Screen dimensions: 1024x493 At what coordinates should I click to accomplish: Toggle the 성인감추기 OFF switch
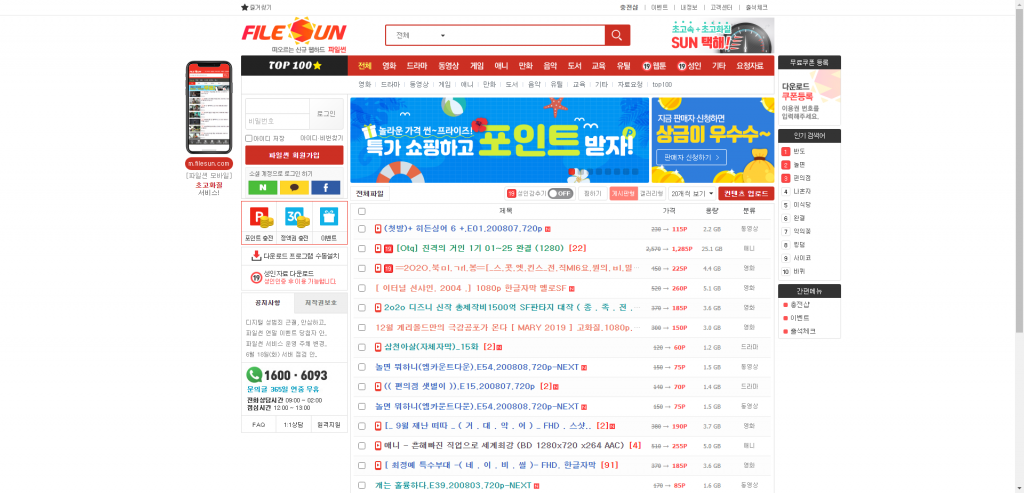560,194
